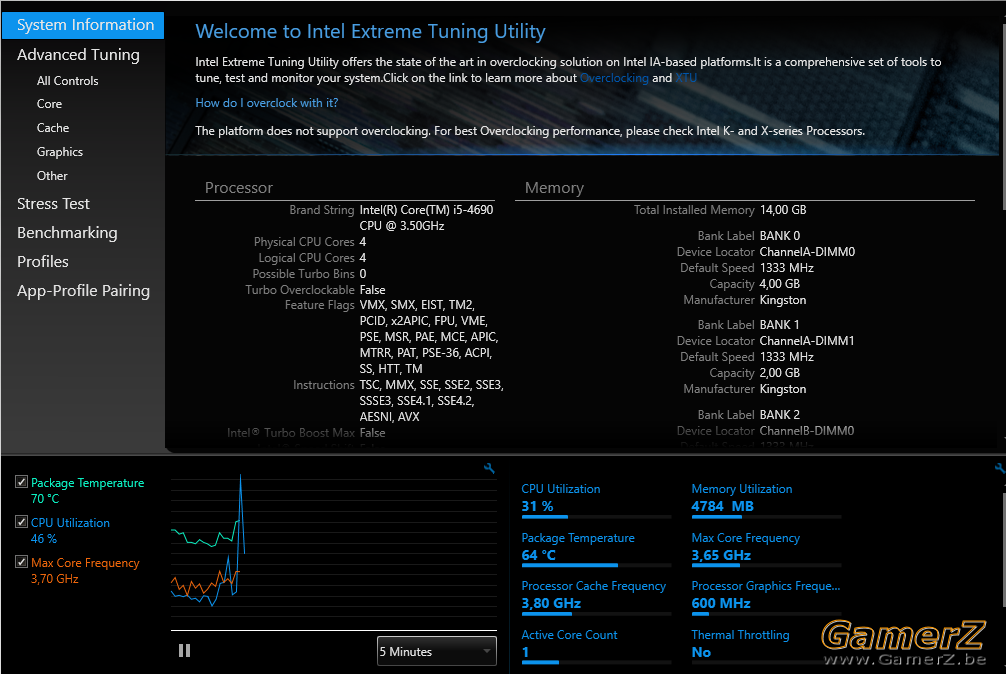Viewport: 1006px width, 674px height.
Task: Click the Total Installed Memory value '14,00 GB'
Action: coord(783,210)
